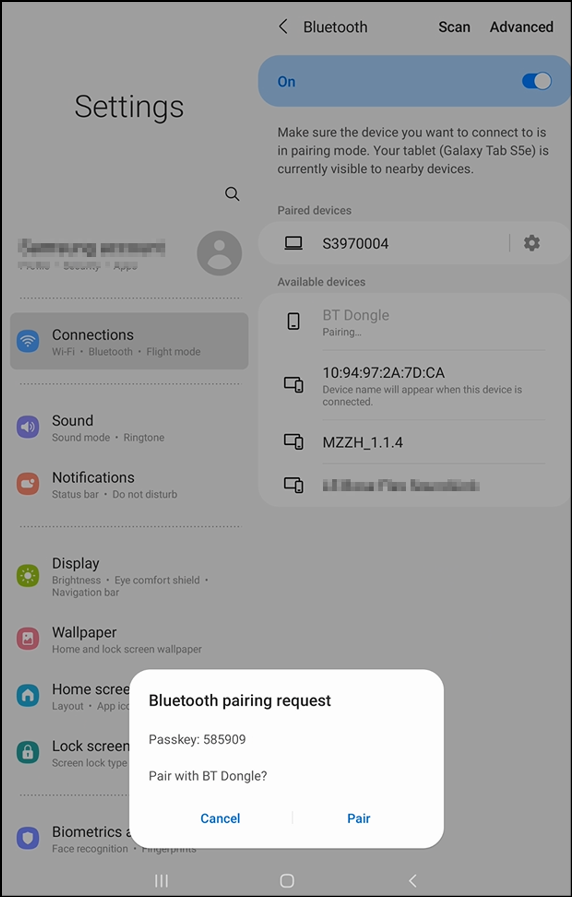Confirm pairing with the Pair button
This screenshot has width=572, height=897.
(x=359, y=818)
